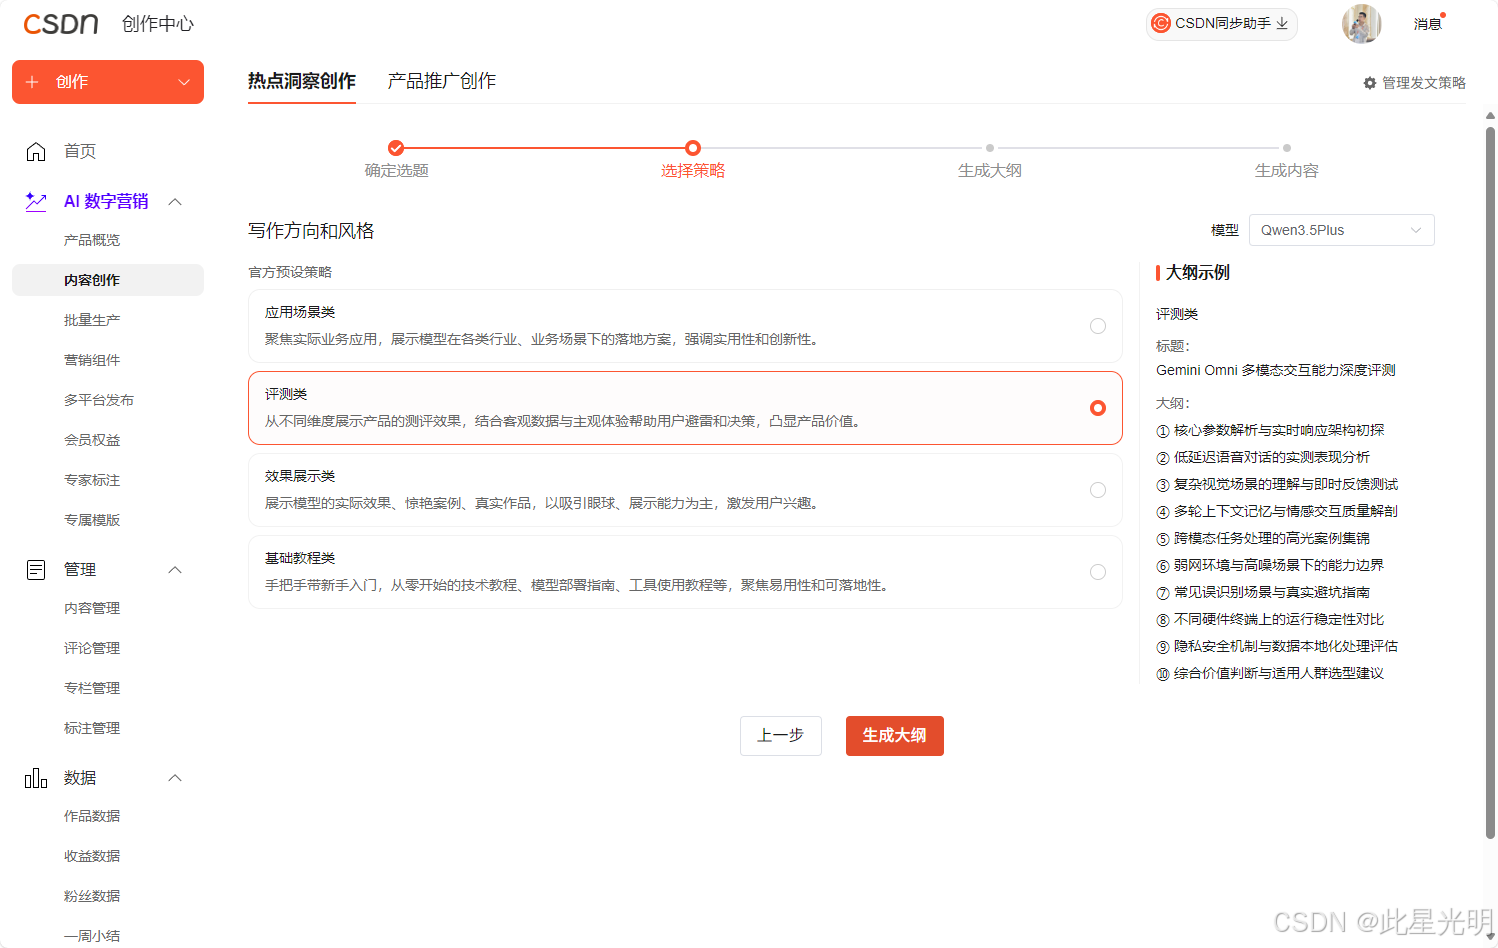Open 管理发文策略 link
1498x948 pixels.
point(1424,83)
